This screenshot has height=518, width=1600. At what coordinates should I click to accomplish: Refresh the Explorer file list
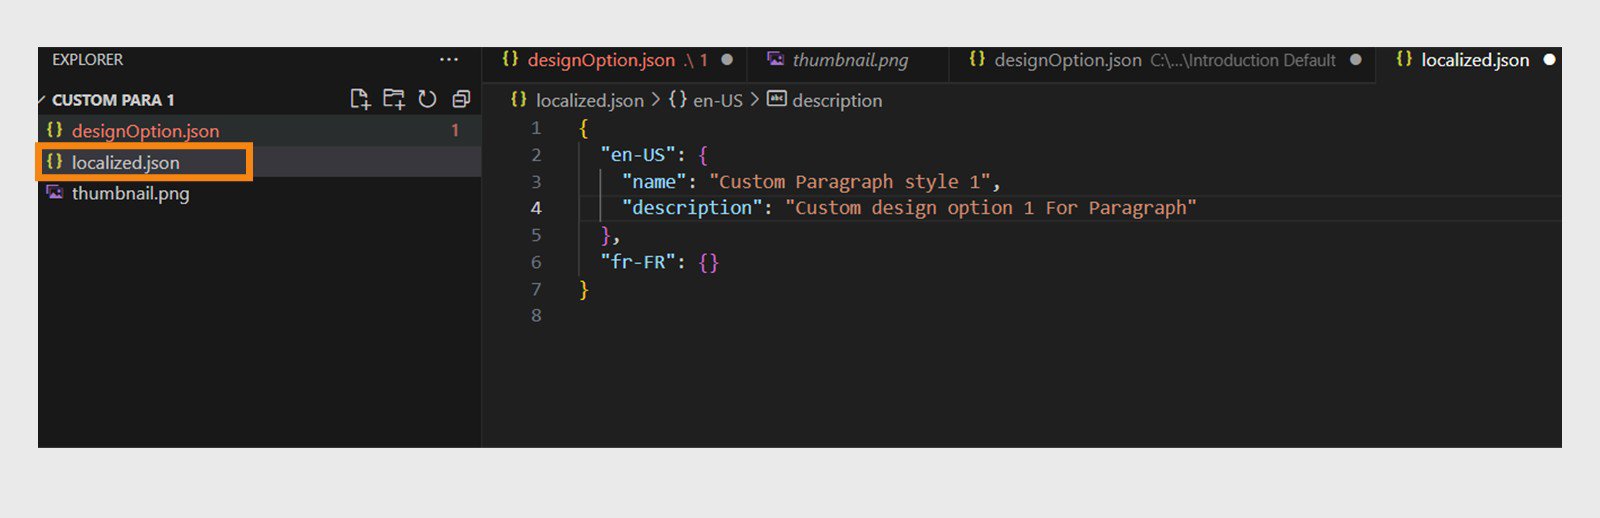click(428, 99)
